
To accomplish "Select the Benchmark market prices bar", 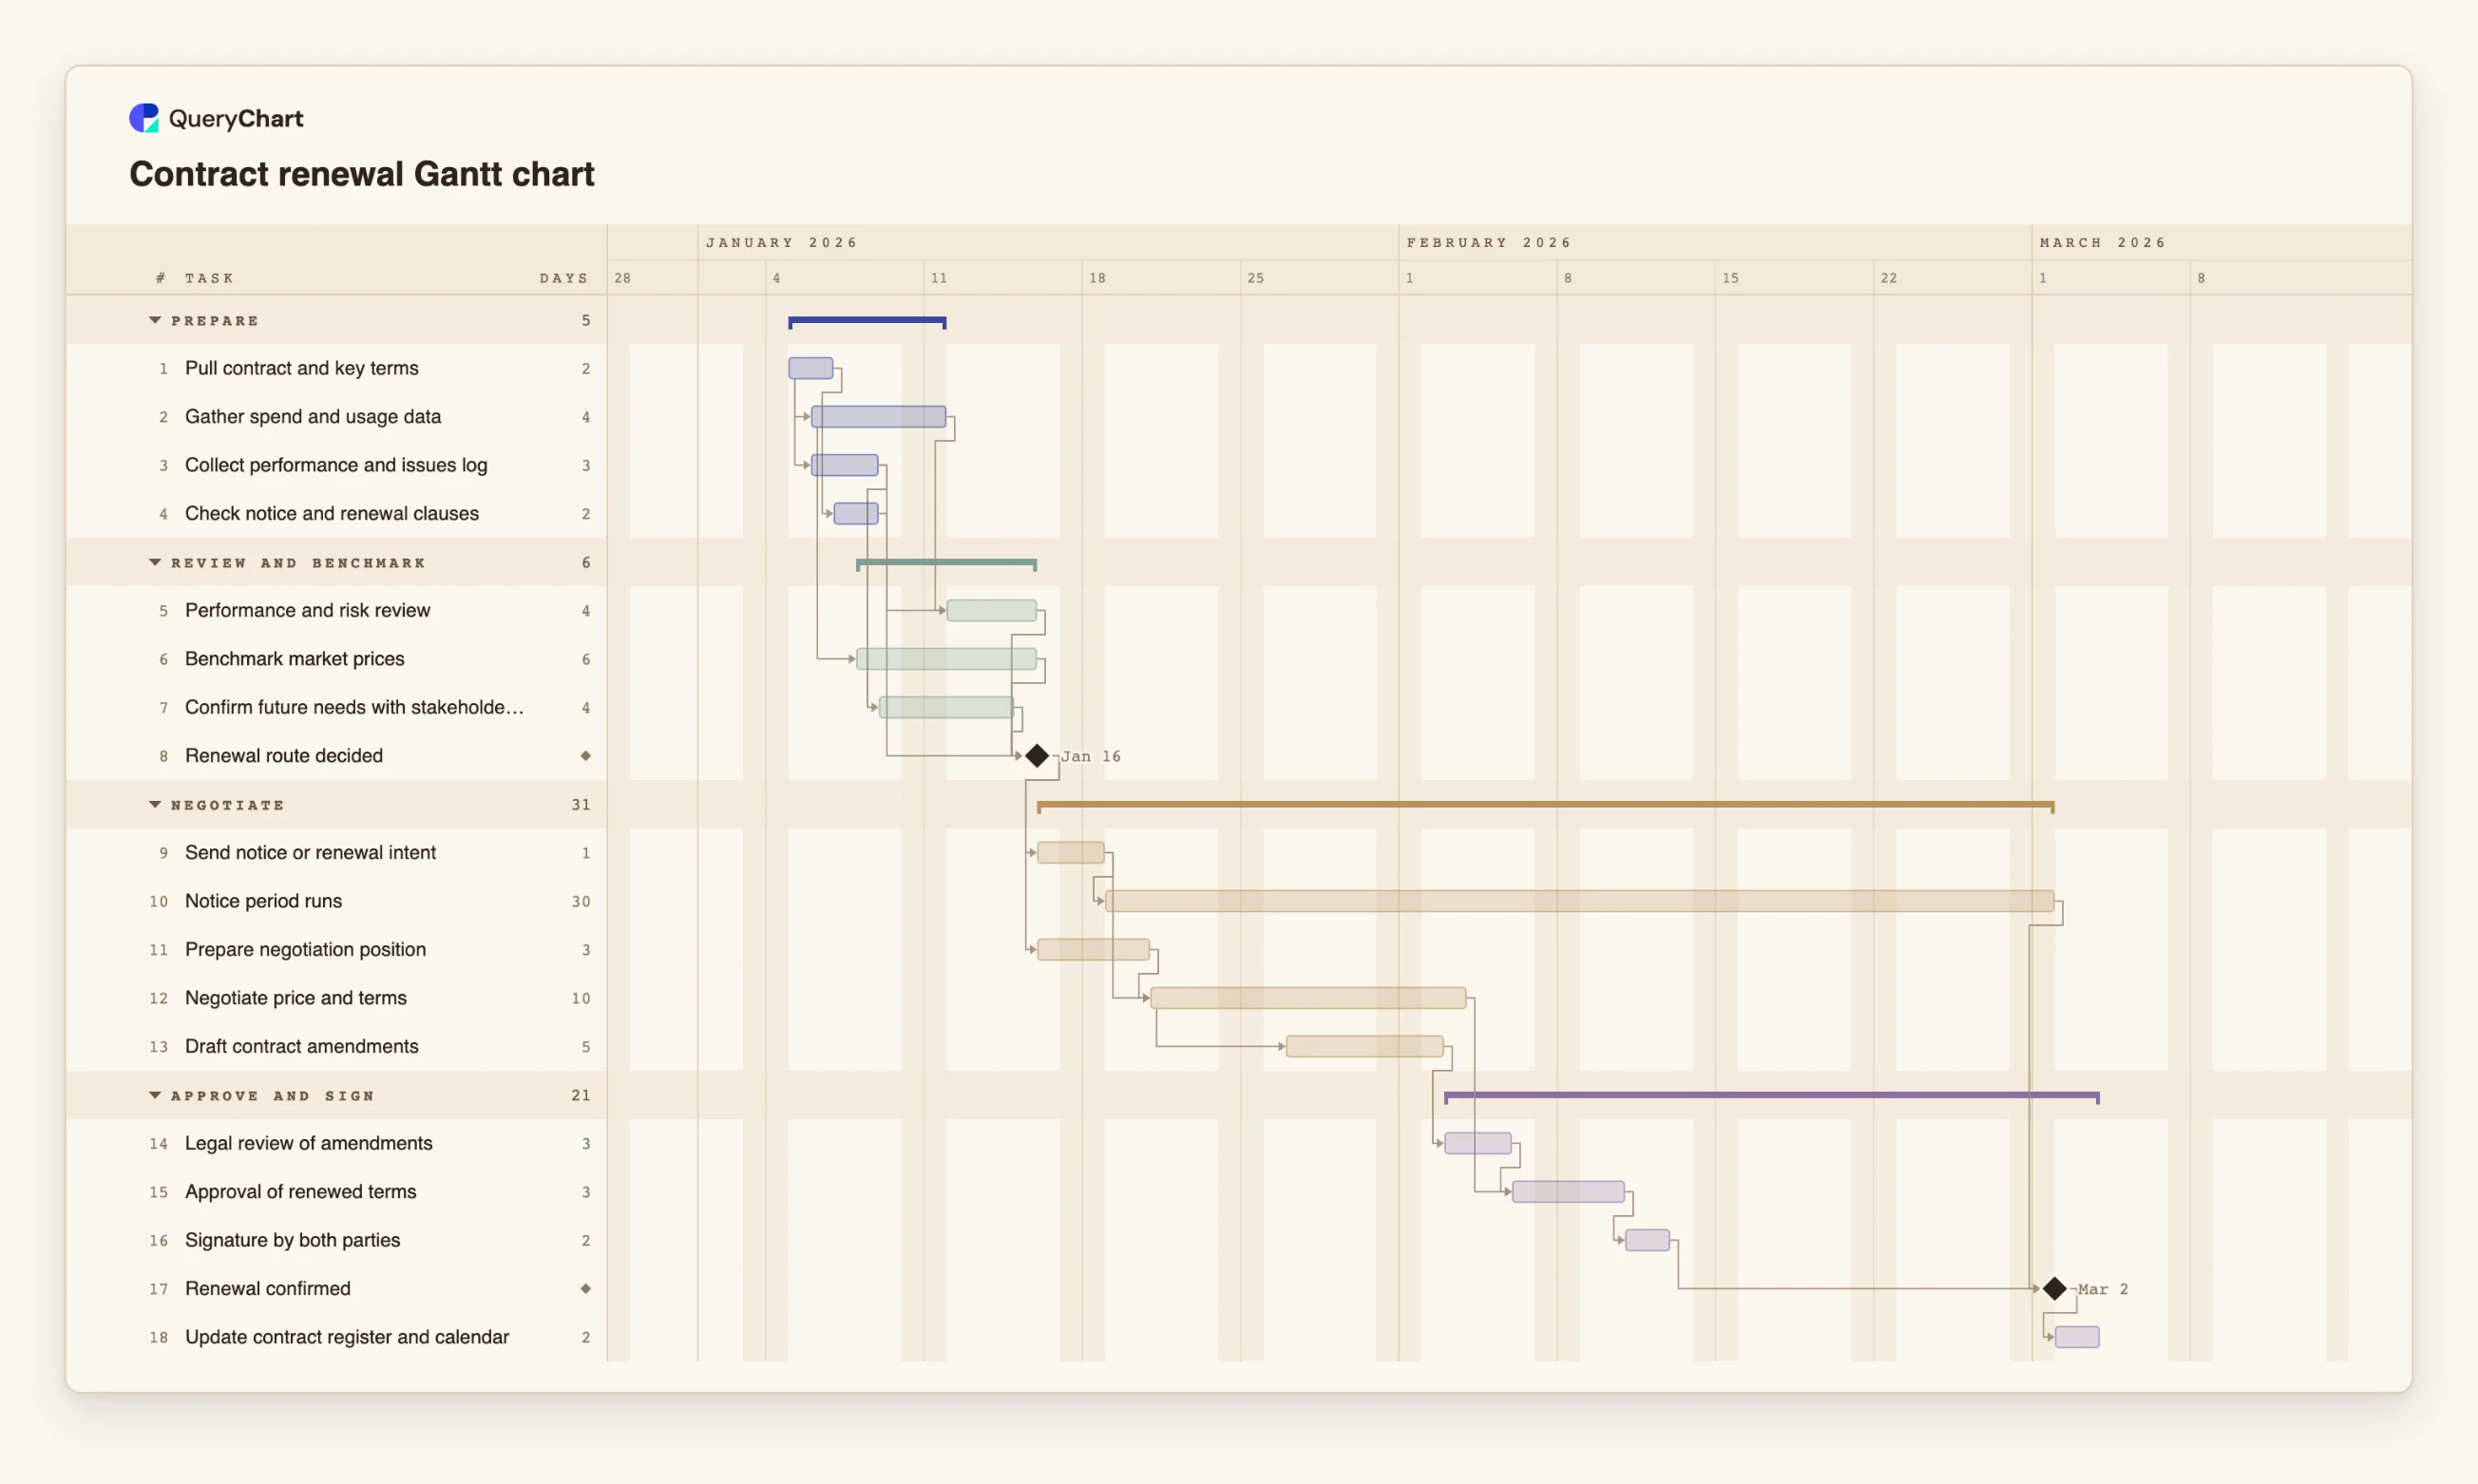I will click(x=946, y=658).
